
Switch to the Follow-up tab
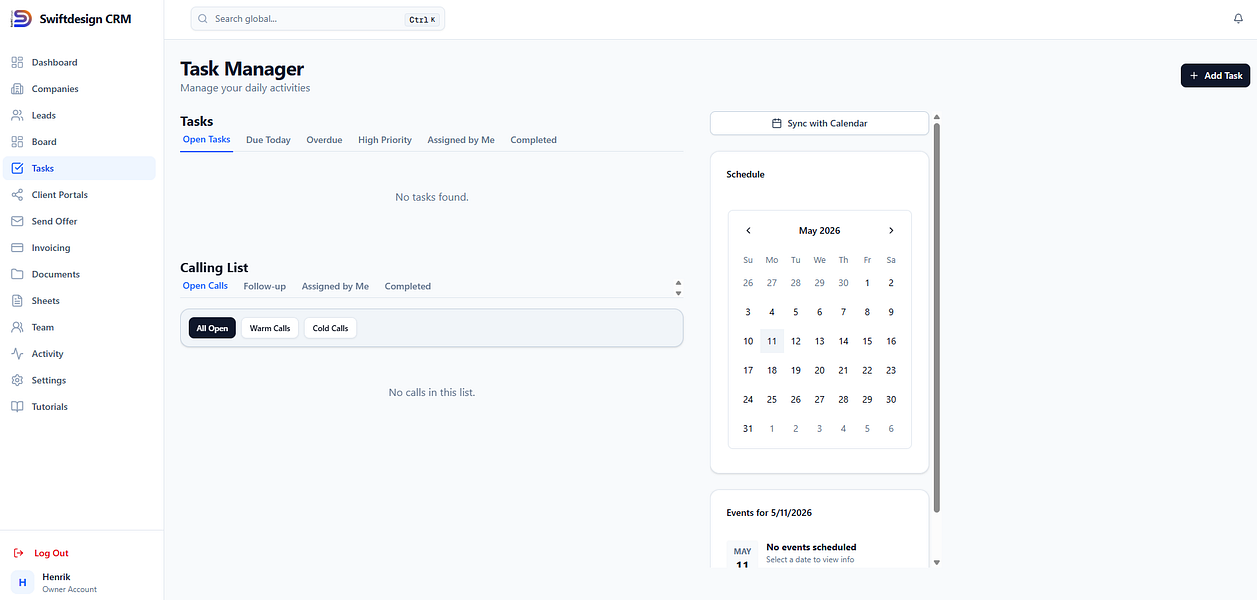coord(265,286)
